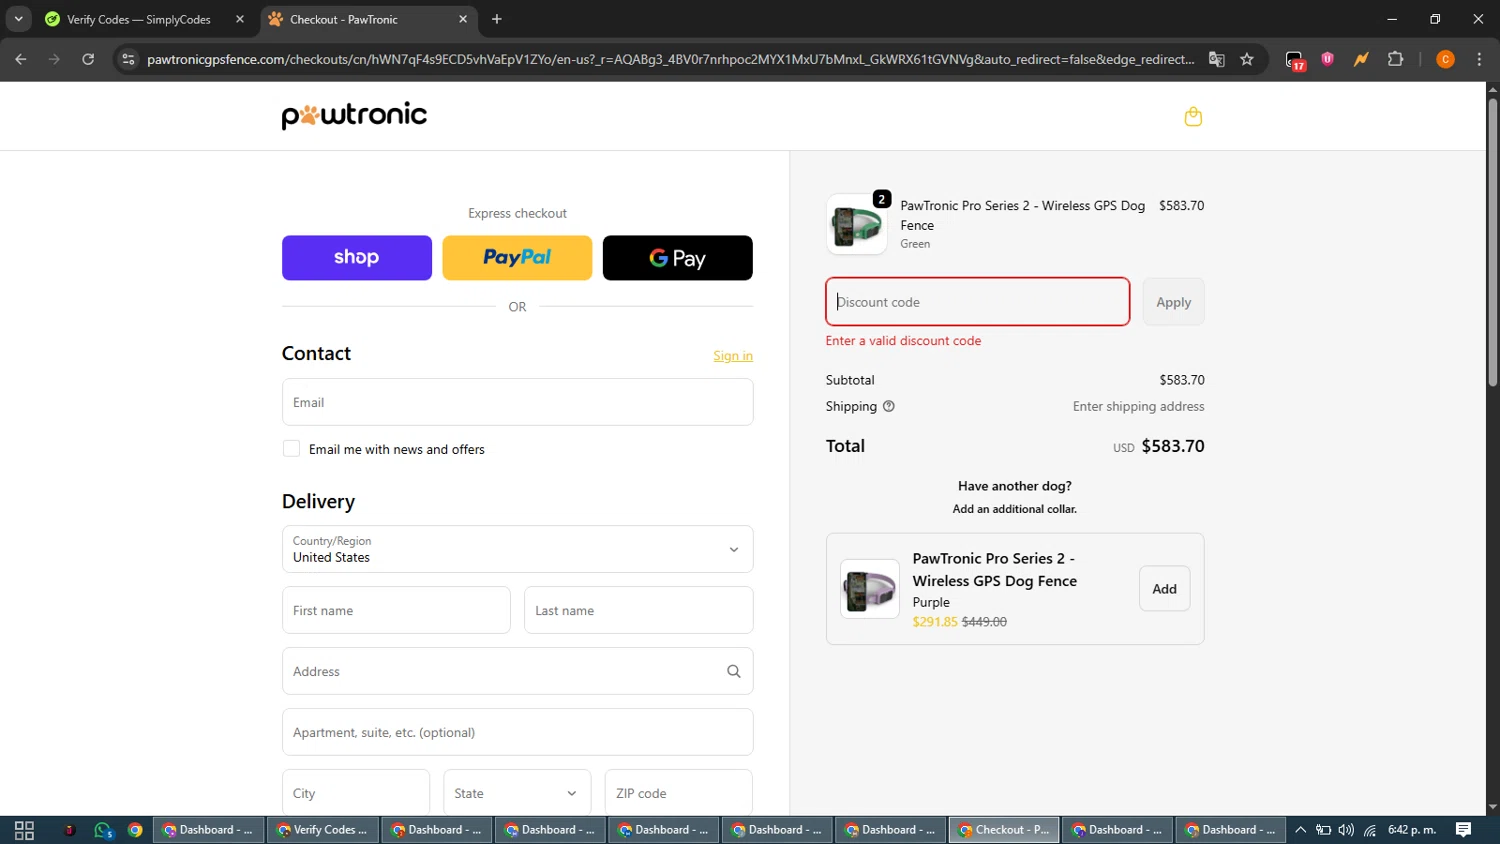Choose PayPal express checkout

517,258
